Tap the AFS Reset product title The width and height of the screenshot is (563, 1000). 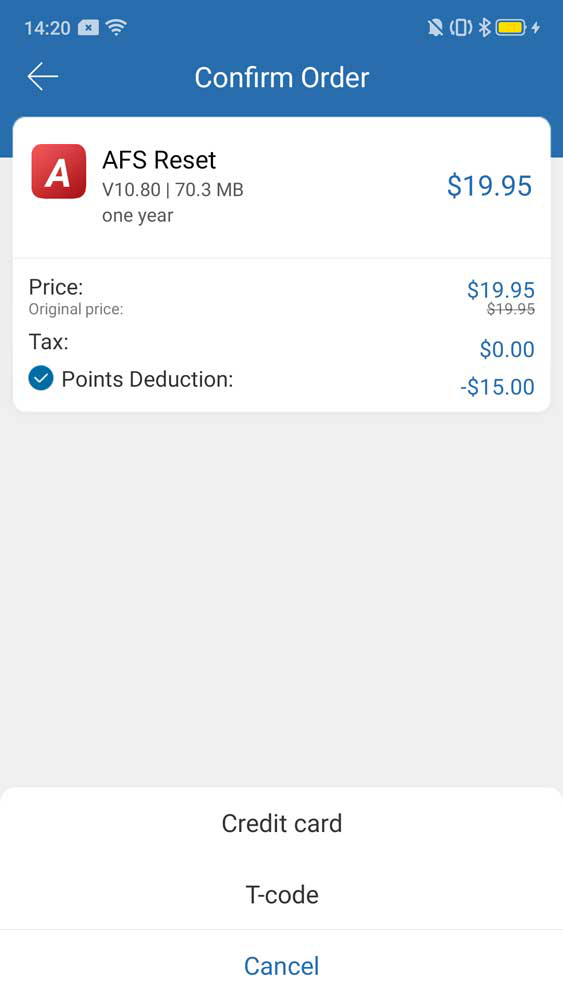click(159, 159)
